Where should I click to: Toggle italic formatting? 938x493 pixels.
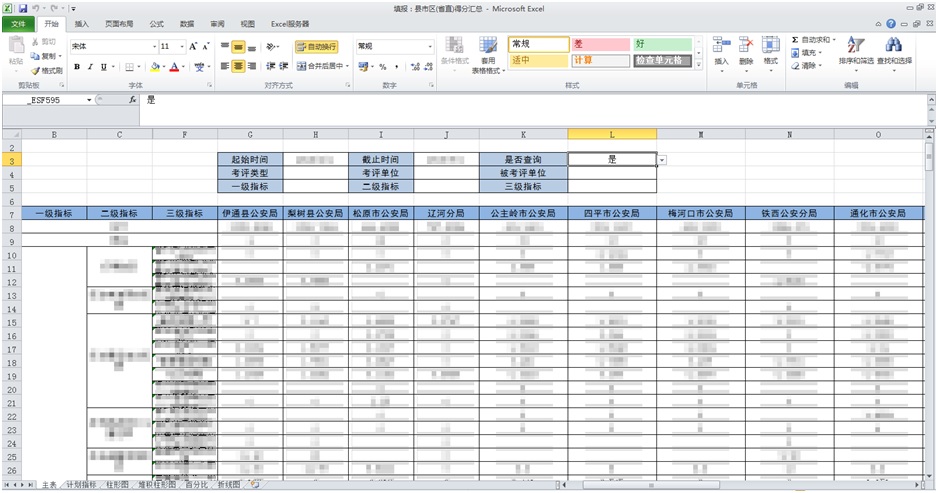pos(90,67)
